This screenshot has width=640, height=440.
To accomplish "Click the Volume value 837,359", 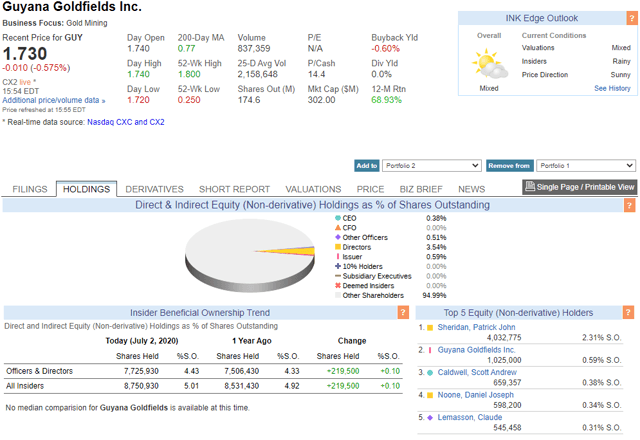I will click(x=254, y=49).
